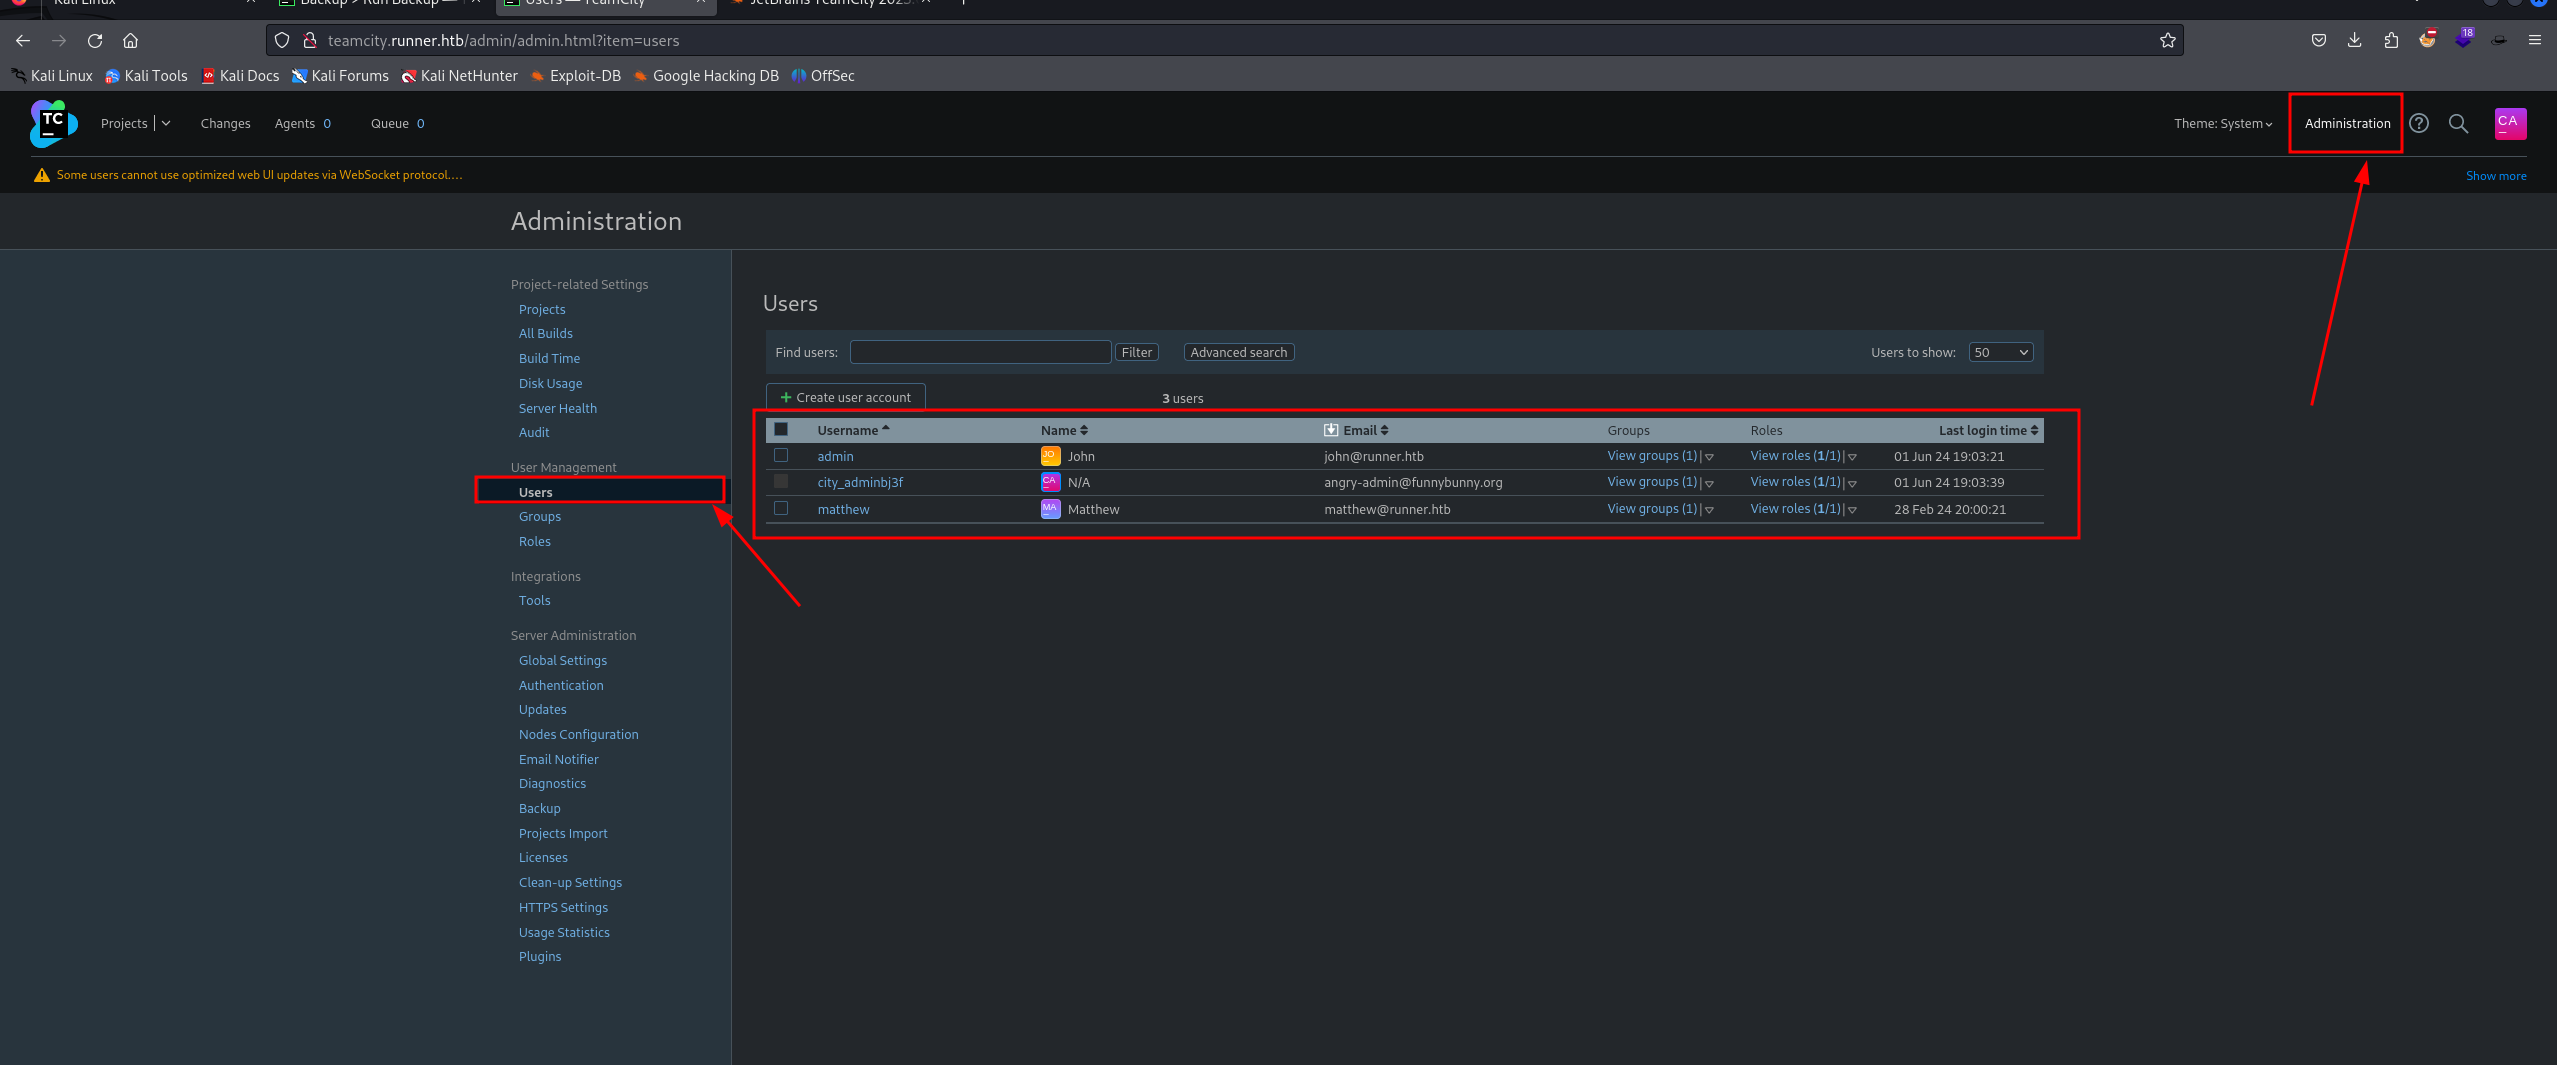Click the WebSocket warning triangle icon
2557x1065 pixels.
pyautogui.click(x=42, y=175)
